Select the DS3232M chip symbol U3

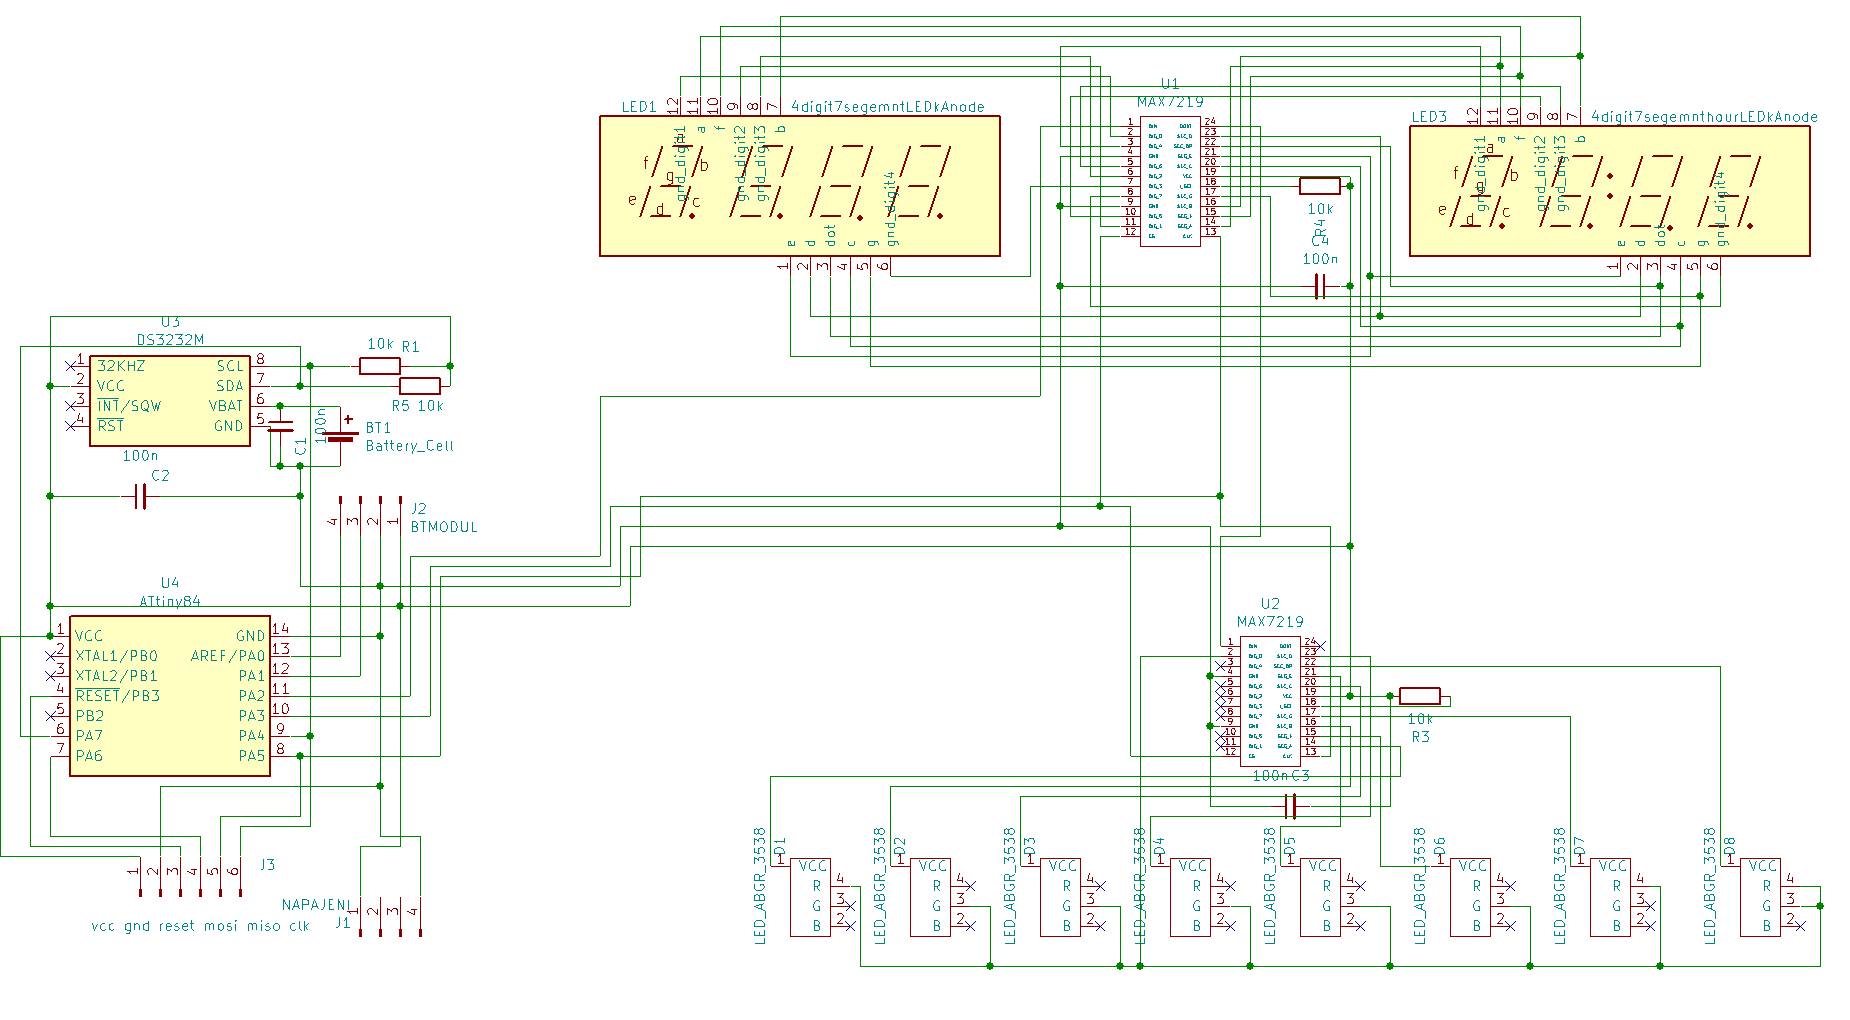click(x=170, y=400)
